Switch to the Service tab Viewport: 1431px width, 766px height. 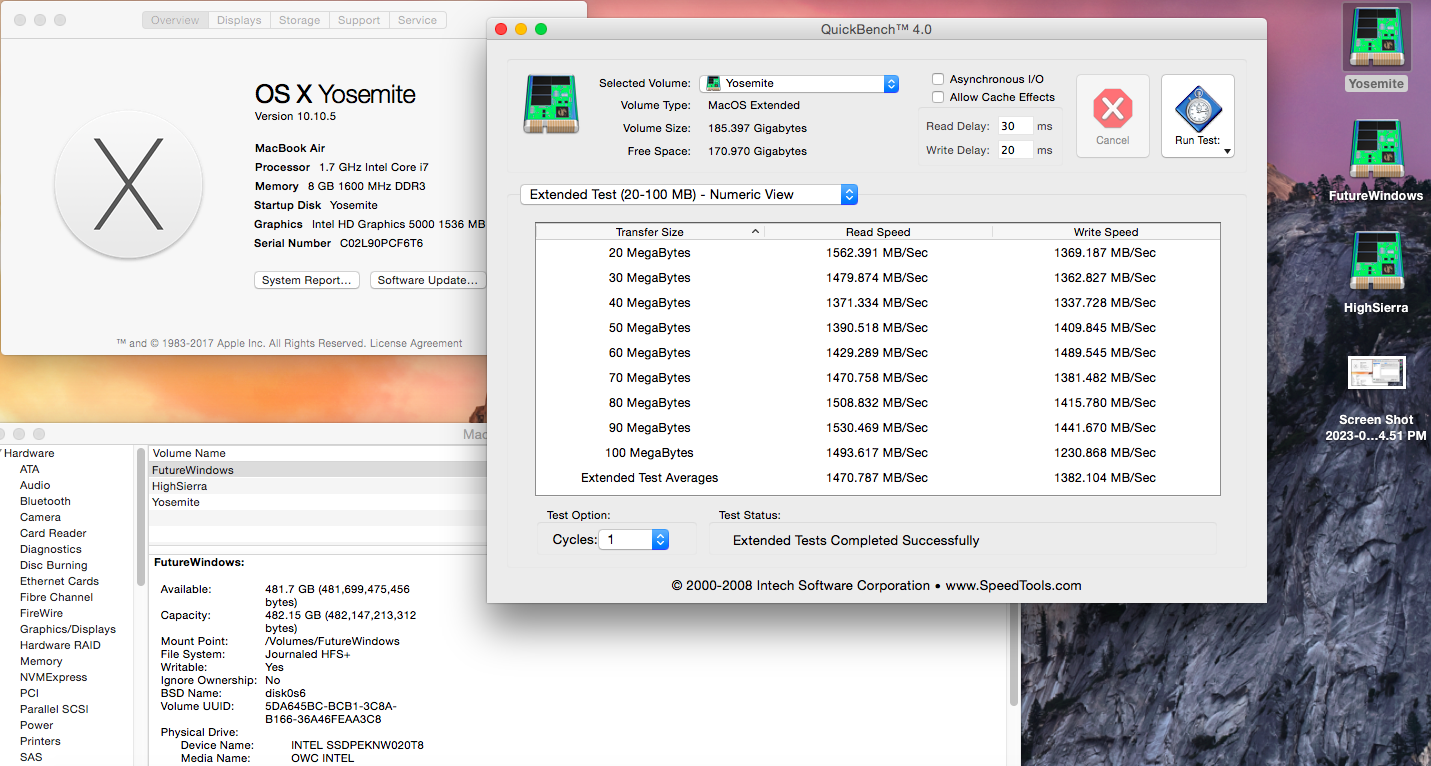(417, 20)
